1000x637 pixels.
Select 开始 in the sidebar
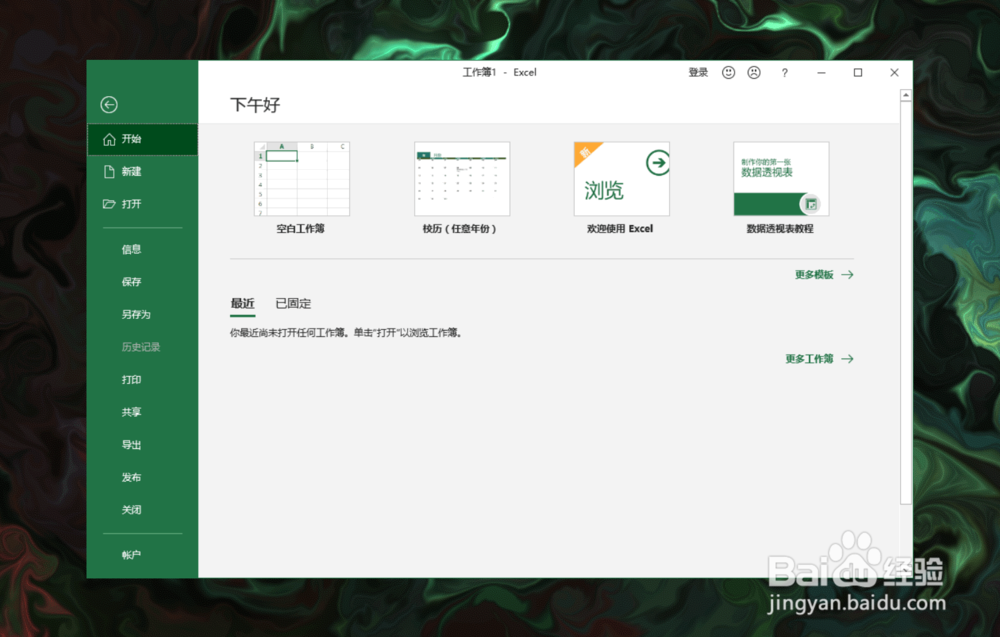tap(142, 139)
